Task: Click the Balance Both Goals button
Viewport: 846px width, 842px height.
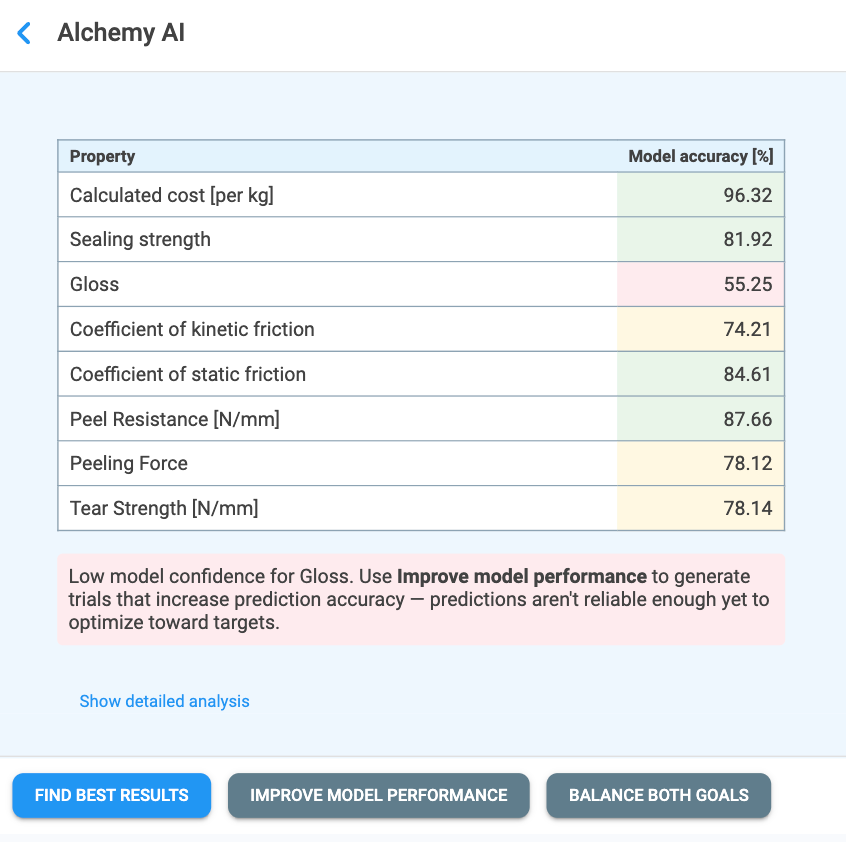Action: click(659, 795)
